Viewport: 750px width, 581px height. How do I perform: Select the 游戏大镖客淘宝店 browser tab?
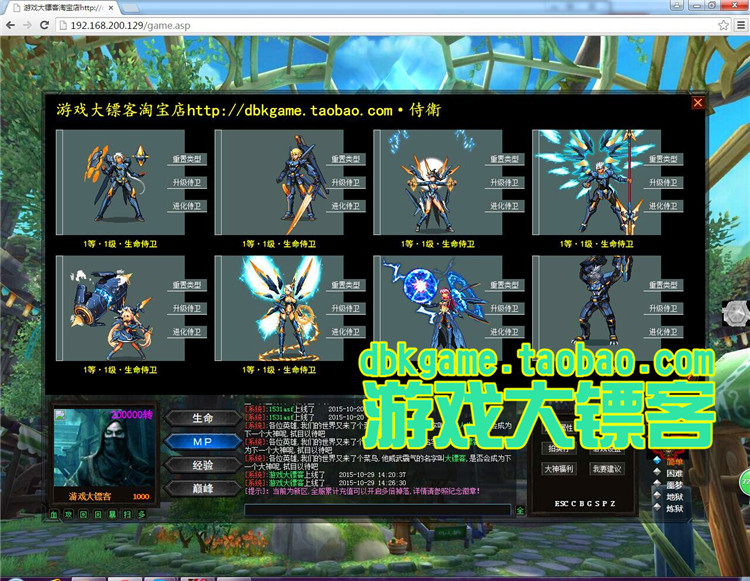[62, 8]
